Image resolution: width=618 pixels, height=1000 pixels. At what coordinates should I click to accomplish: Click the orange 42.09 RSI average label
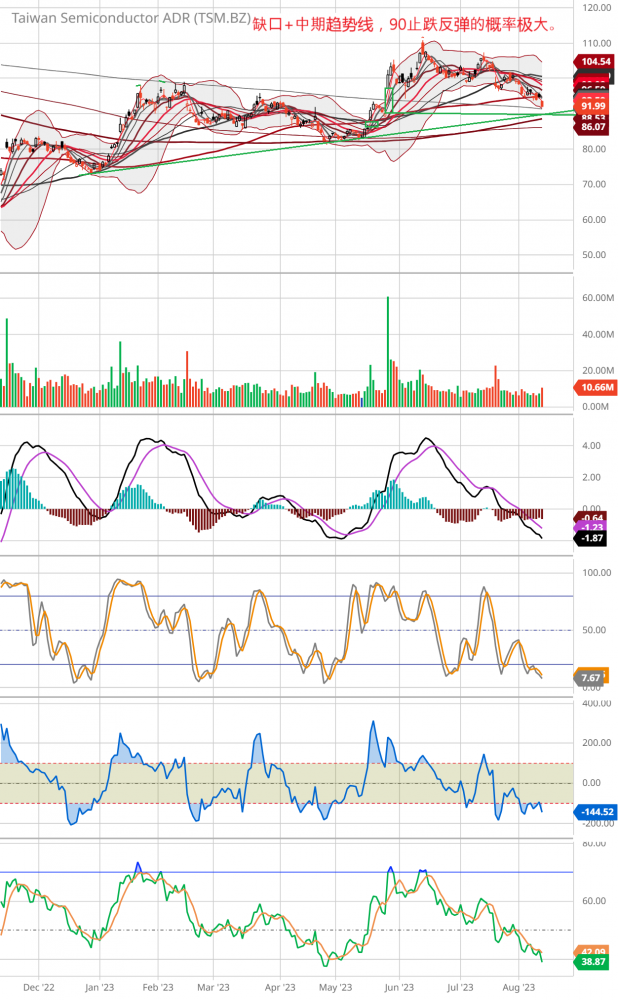[594, 951]
